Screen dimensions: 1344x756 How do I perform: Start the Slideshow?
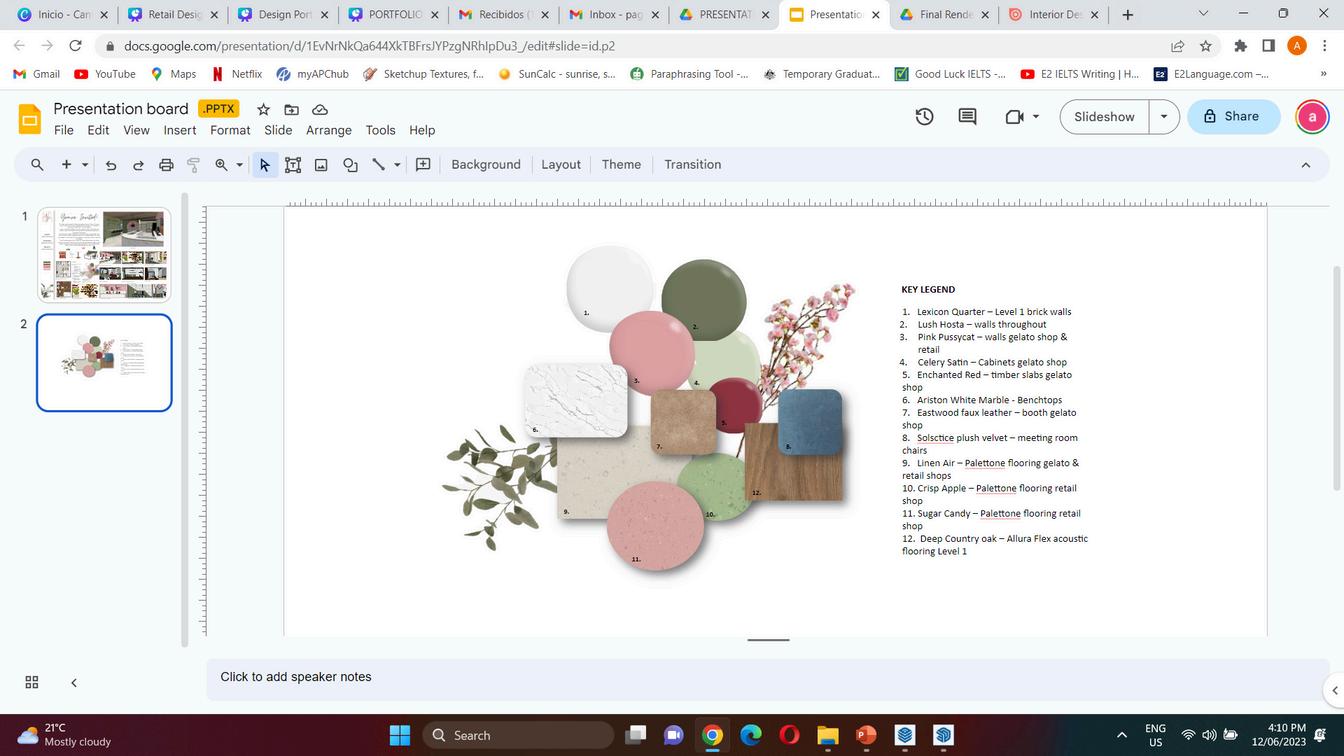click(x=1104, y=117)
